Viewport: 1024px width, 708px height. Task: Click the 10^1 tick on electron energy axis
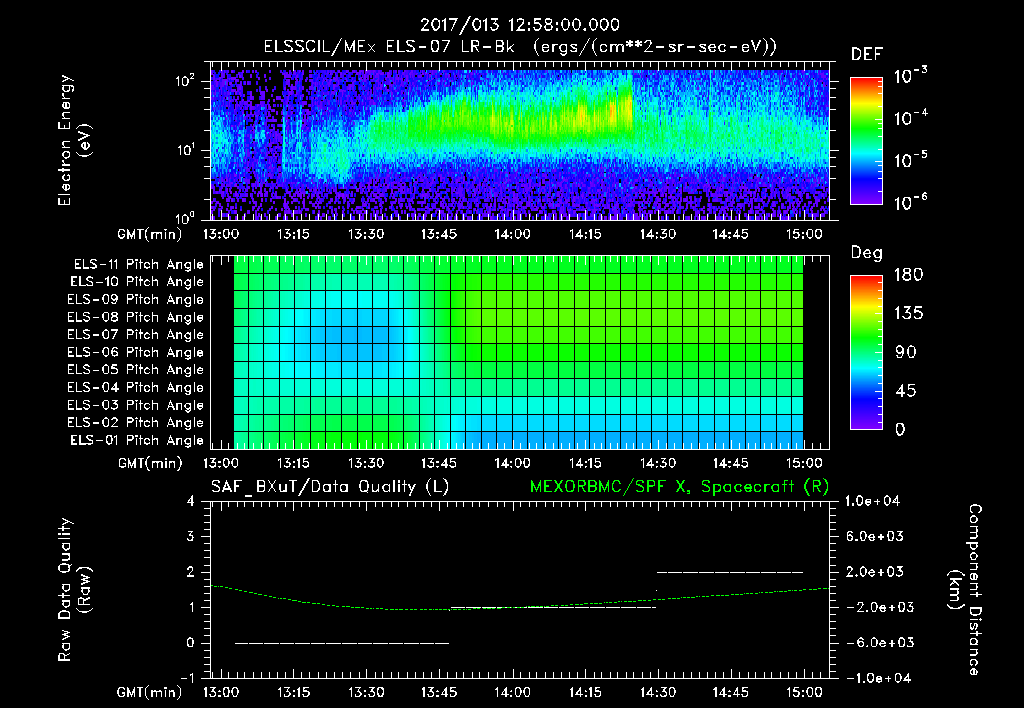click(185, 150)
